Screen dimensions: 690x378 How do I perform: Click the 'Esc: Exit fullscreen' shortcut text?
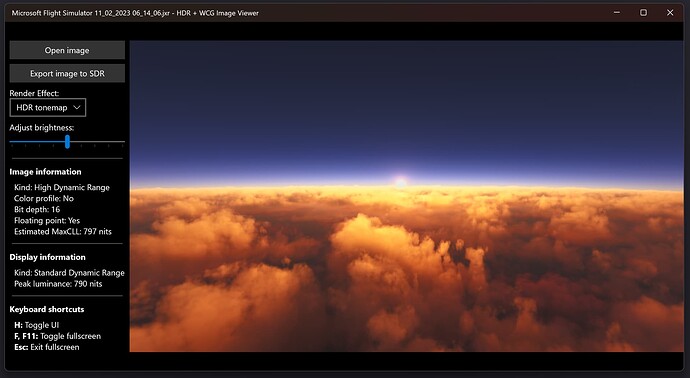(47, 347)
